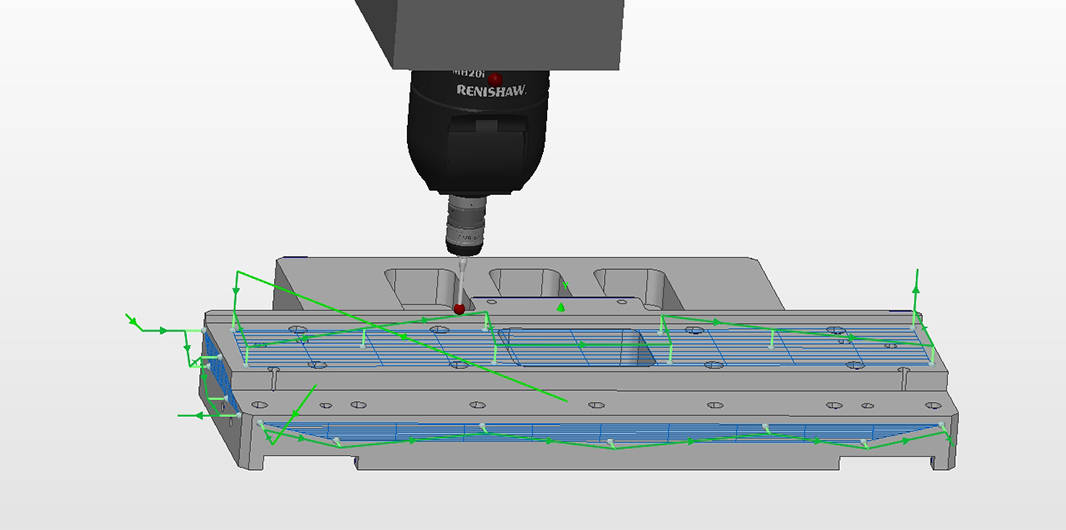The image size is (1066, 530).
Task: Select the middle pocket on back plate
Action: (527, 283)
